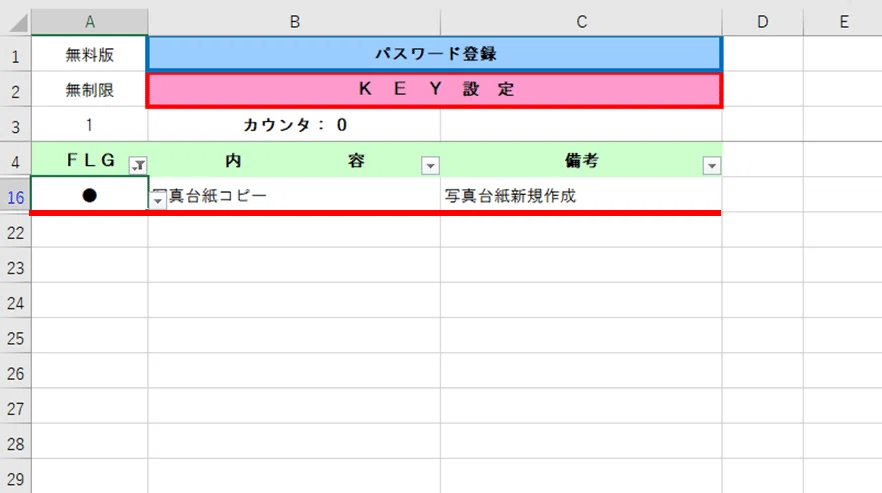The height and width of the screenshot is (493, 882).
Task: Select column B header
Action: (294, 22)
